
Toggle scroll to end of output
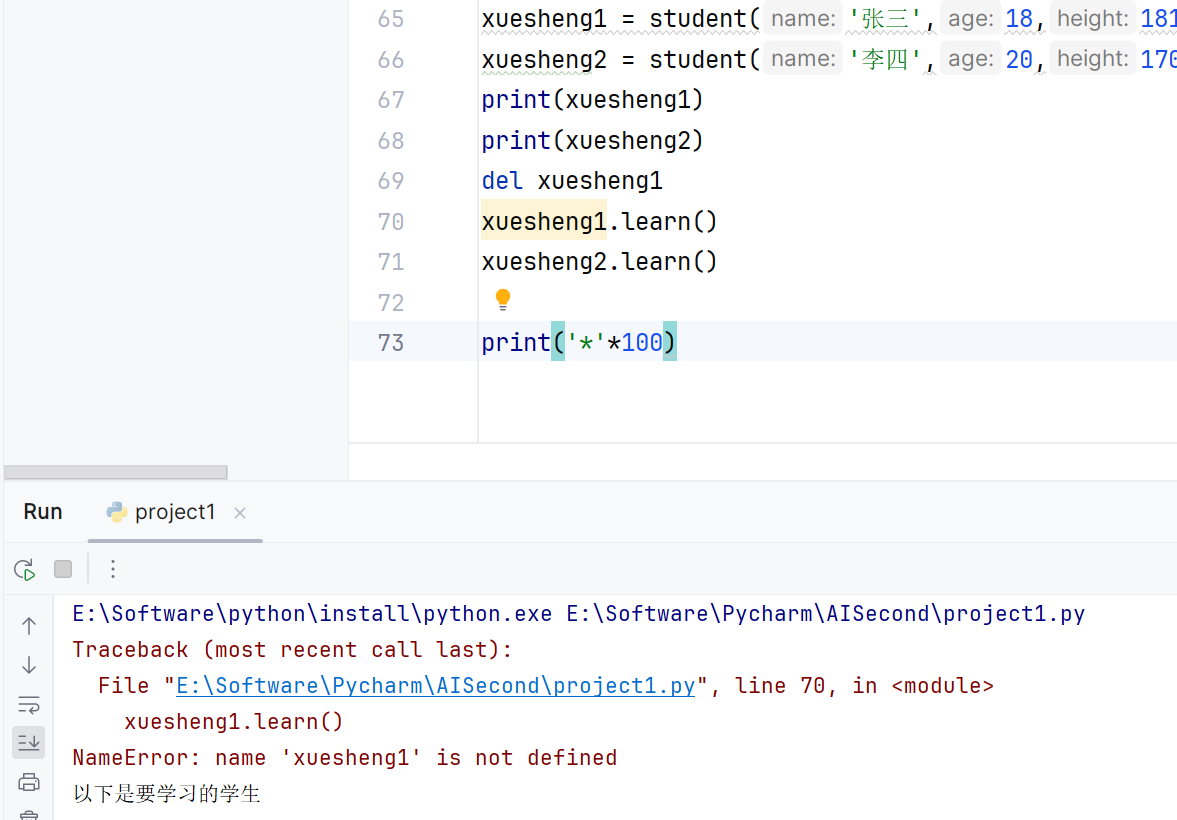coord(29,743)
